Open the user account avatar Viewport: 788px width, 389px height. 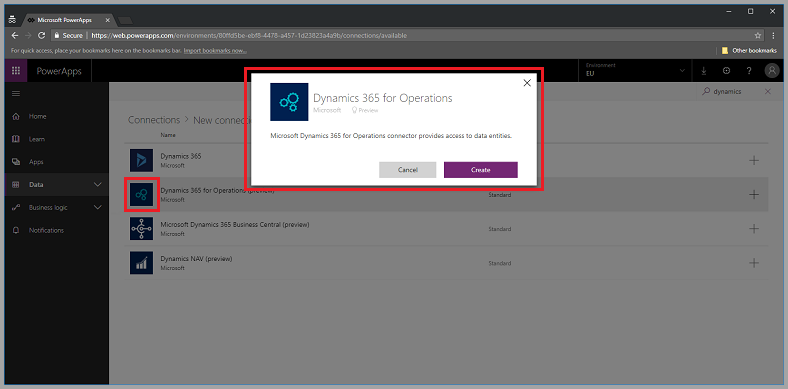click(771, 71)
